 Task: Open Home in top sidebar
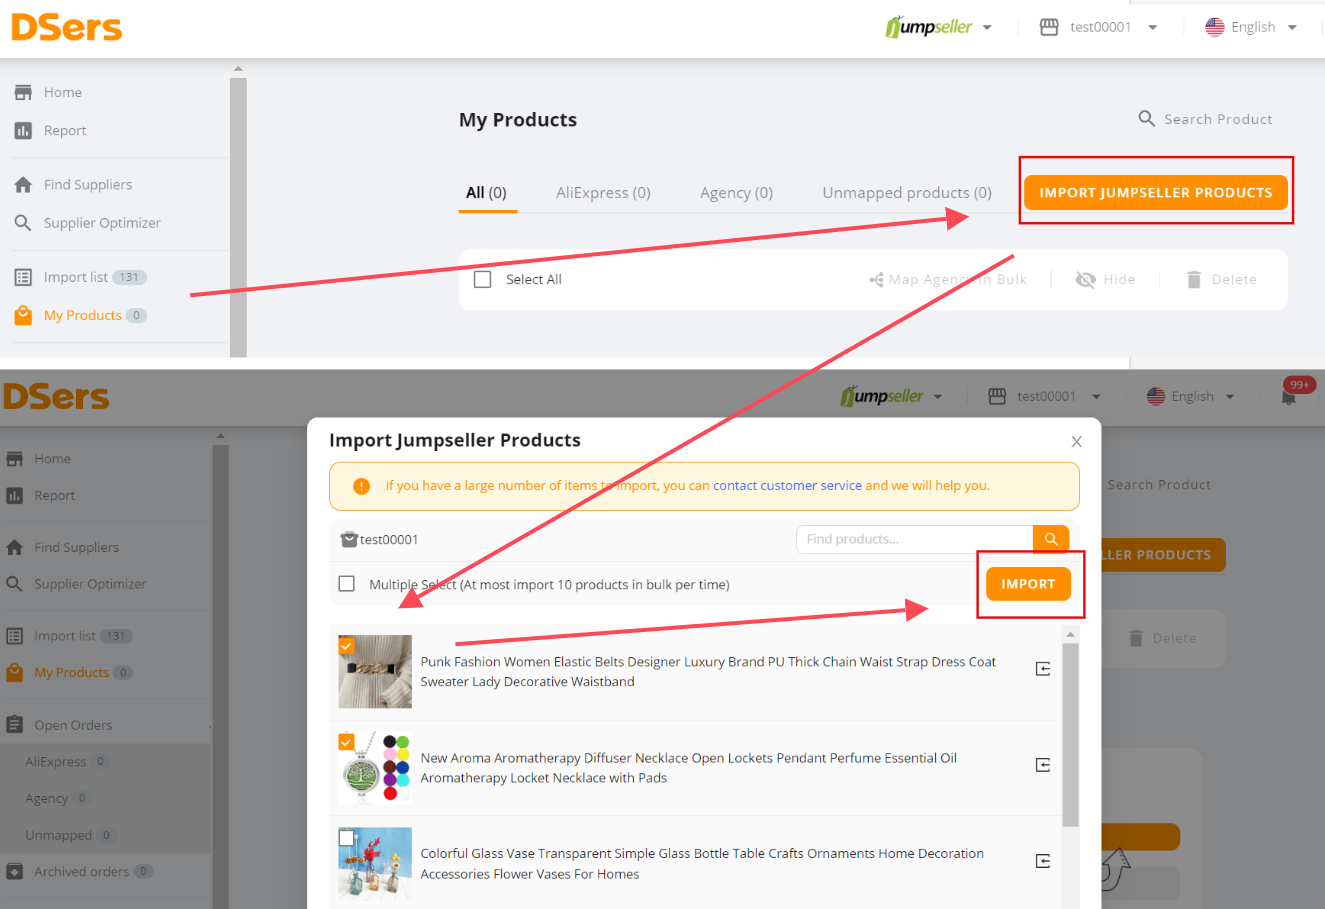(x=62, y=92)
